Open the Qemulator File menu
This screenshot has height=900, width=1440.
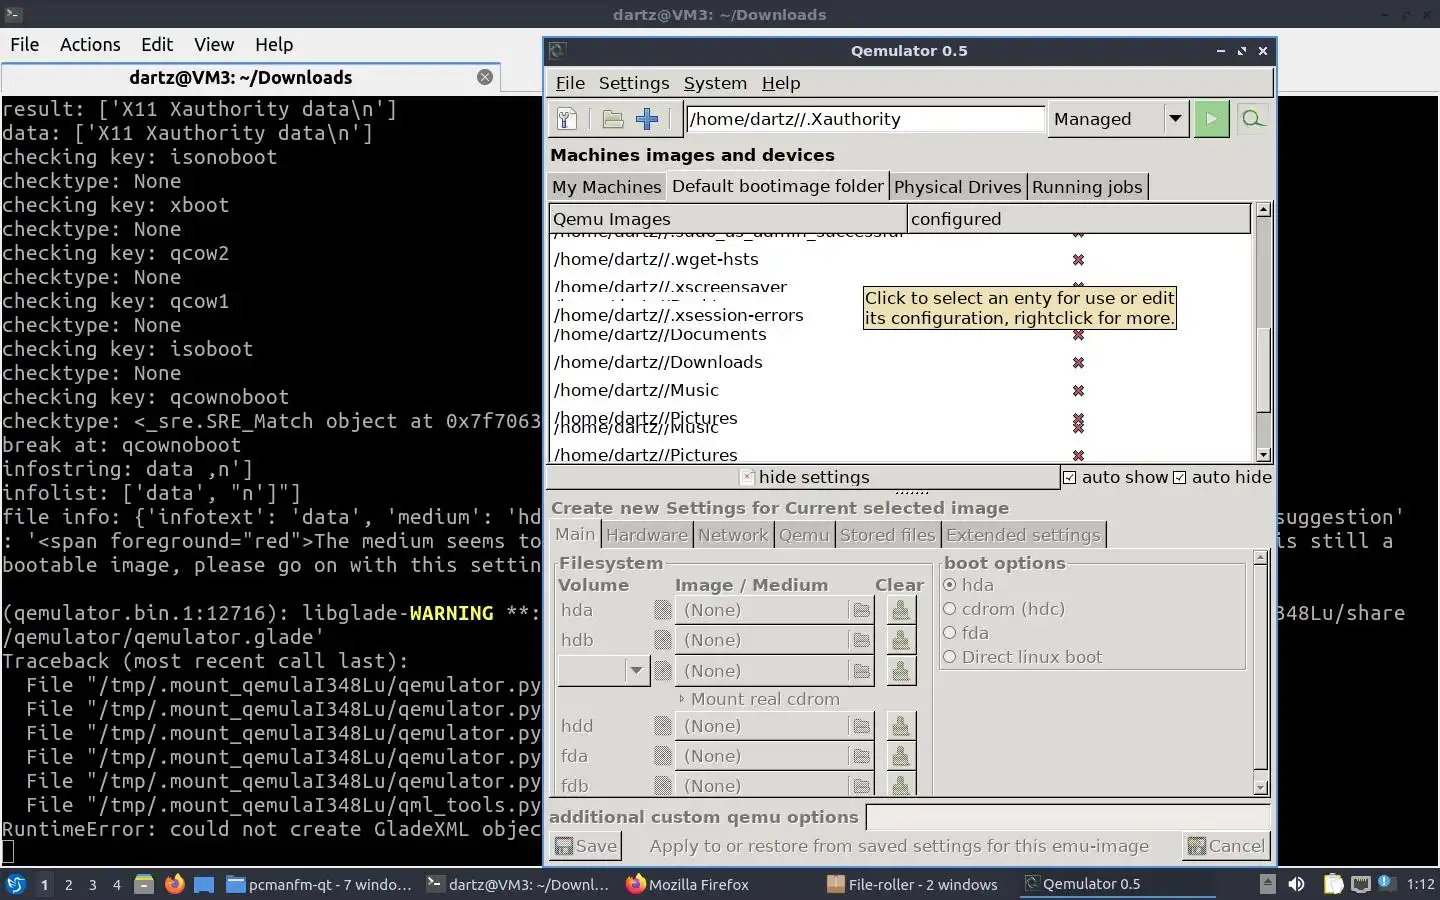(570, 83)
